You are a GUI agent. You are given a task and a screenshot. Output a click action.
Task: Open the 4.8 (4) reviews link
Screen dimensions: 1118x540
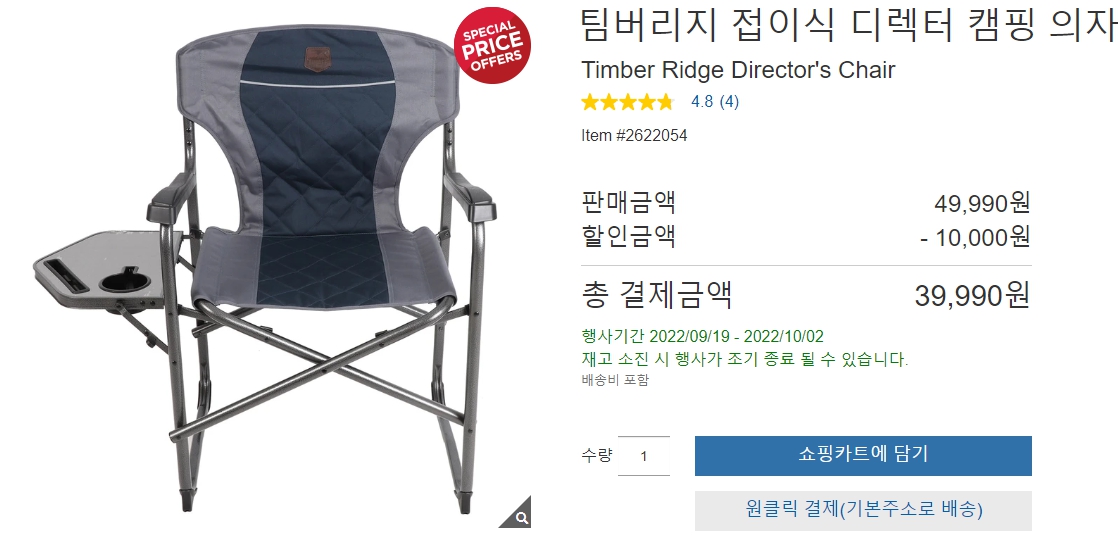click(714, 102)
